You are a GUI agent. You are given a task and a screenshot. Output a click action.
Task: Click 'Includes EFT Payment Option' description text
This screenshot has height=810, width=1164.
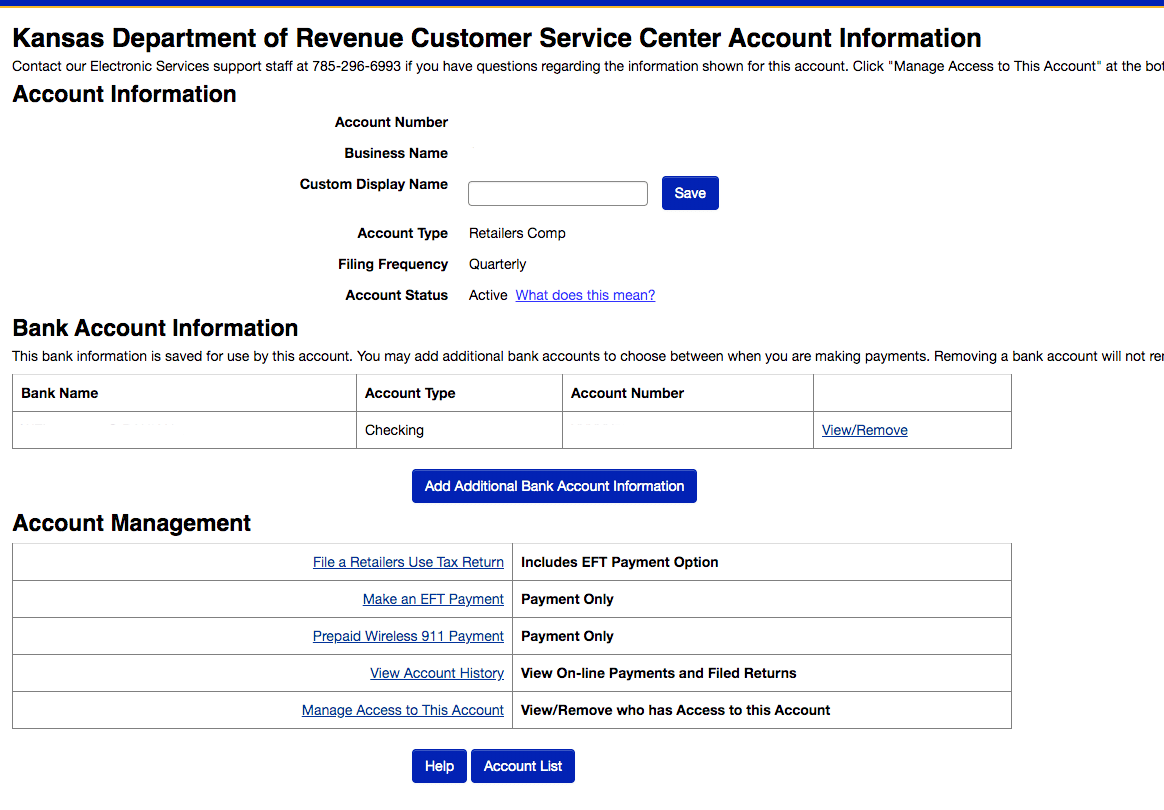click(x=619, y=562)
